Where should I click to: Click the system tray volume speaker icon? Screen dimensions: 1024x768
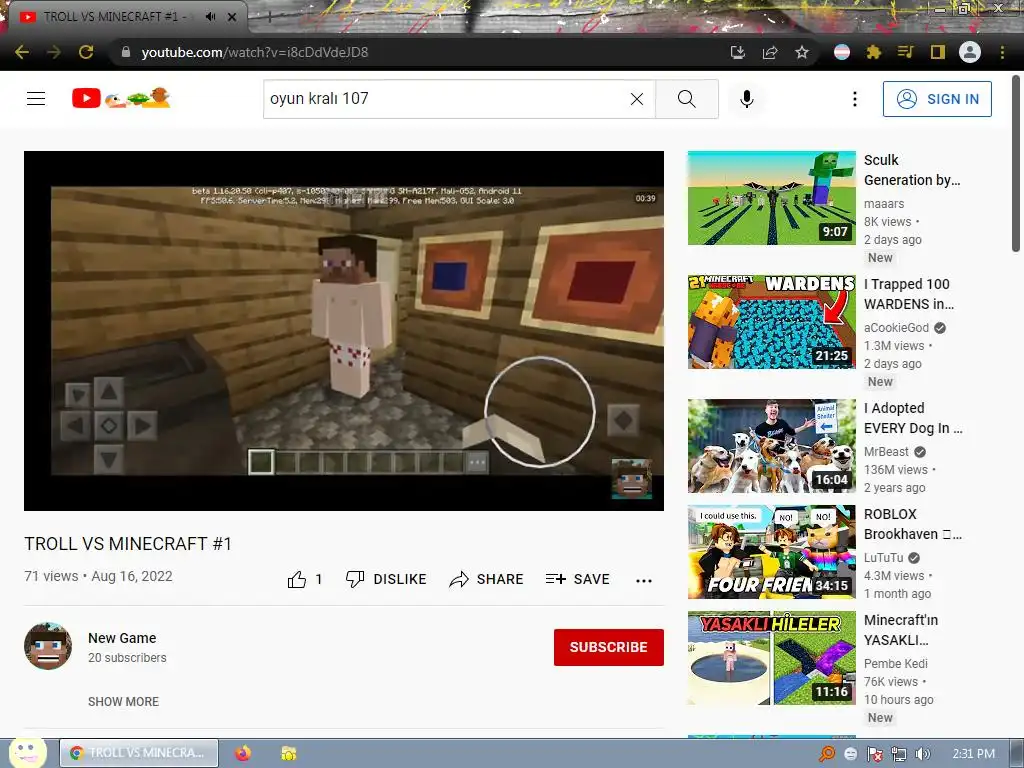pyautogui.click(x=922, y=754)
